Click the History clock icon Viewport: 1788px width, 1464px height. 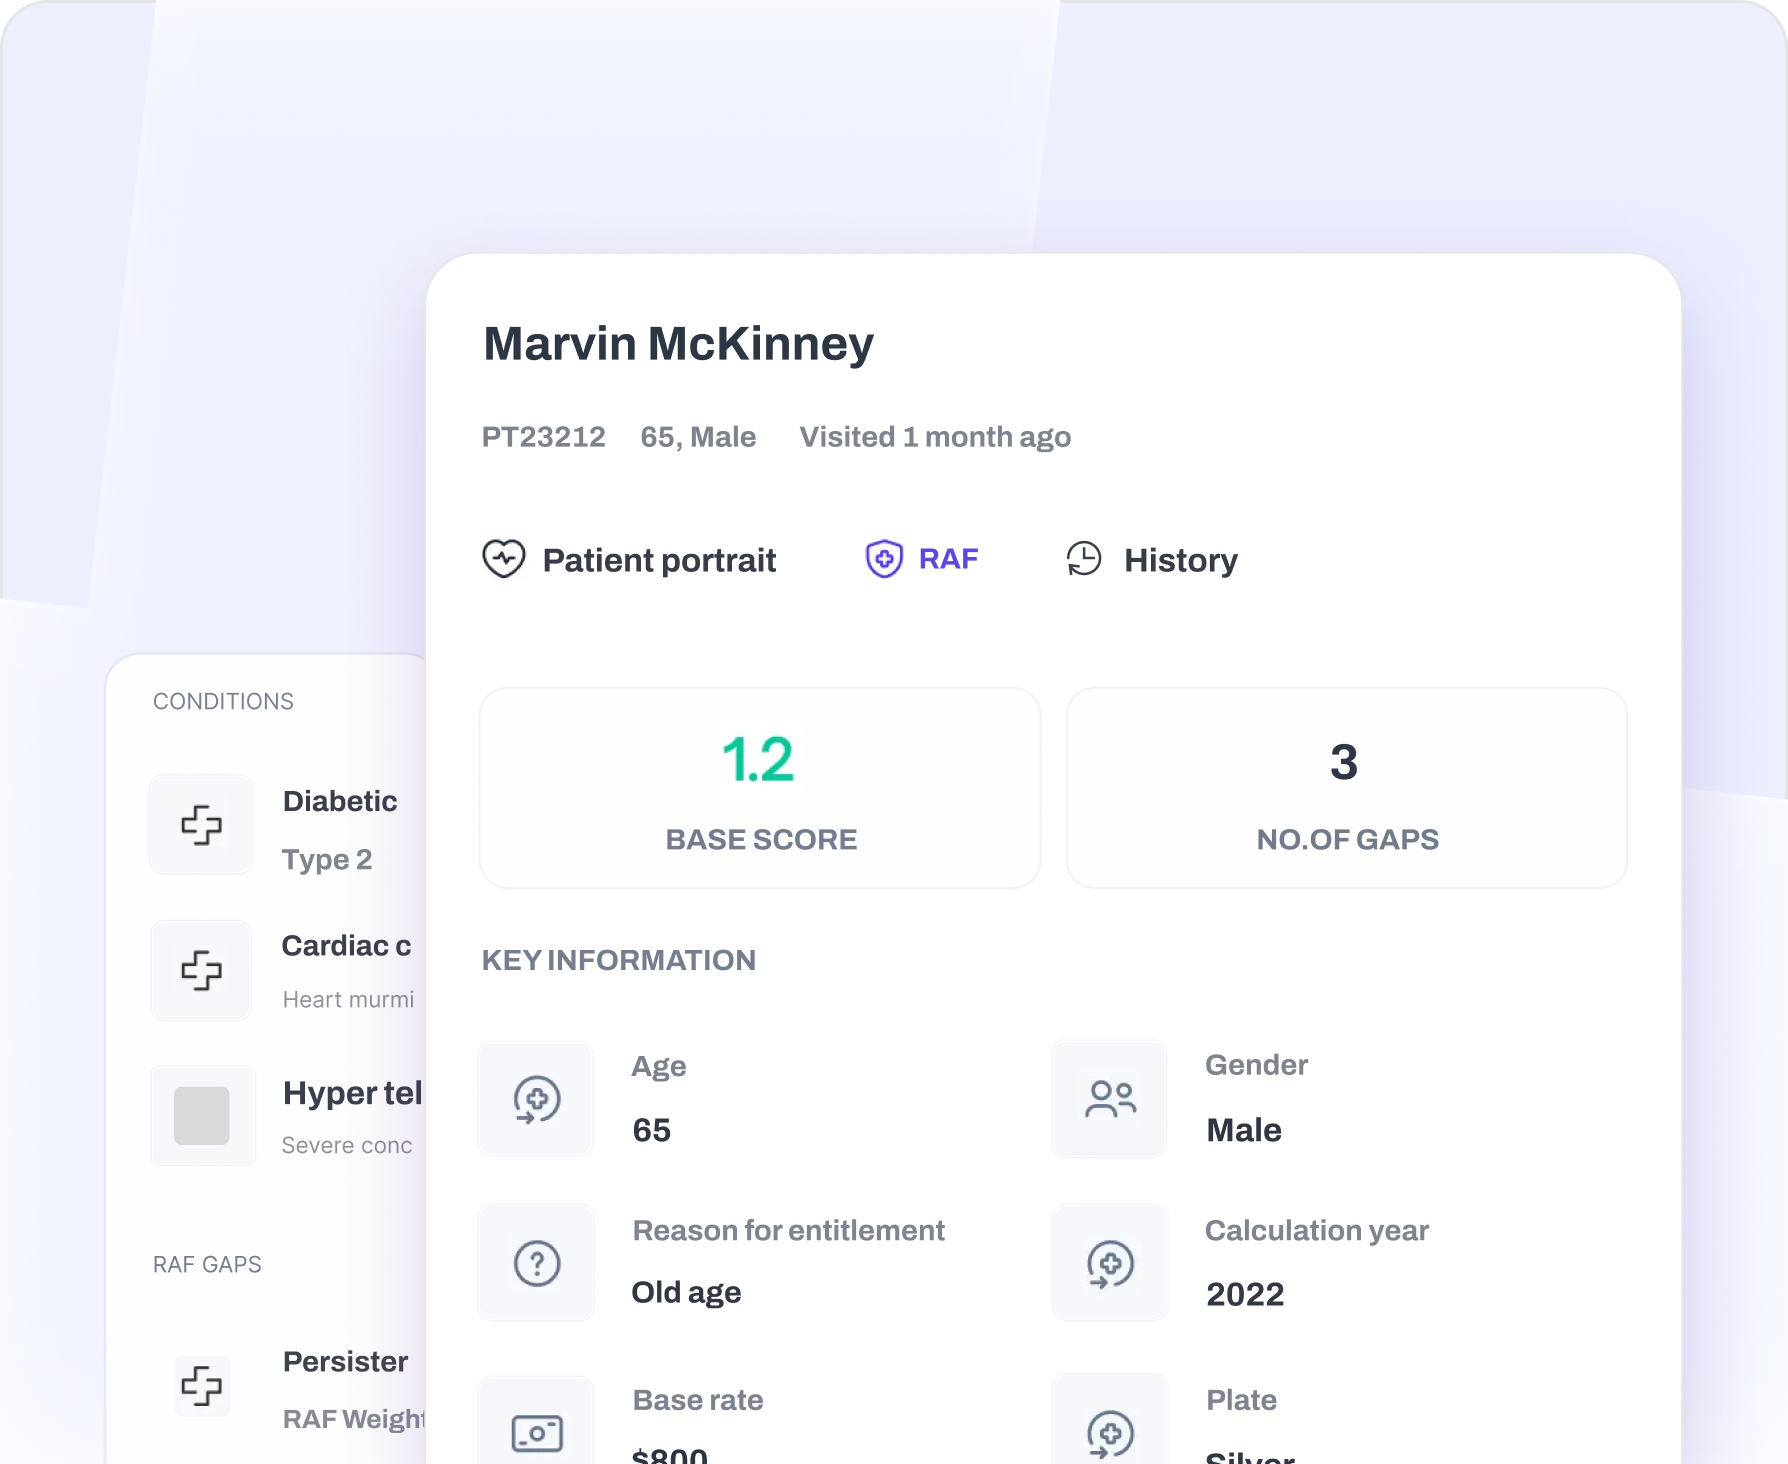(1084, 559)
